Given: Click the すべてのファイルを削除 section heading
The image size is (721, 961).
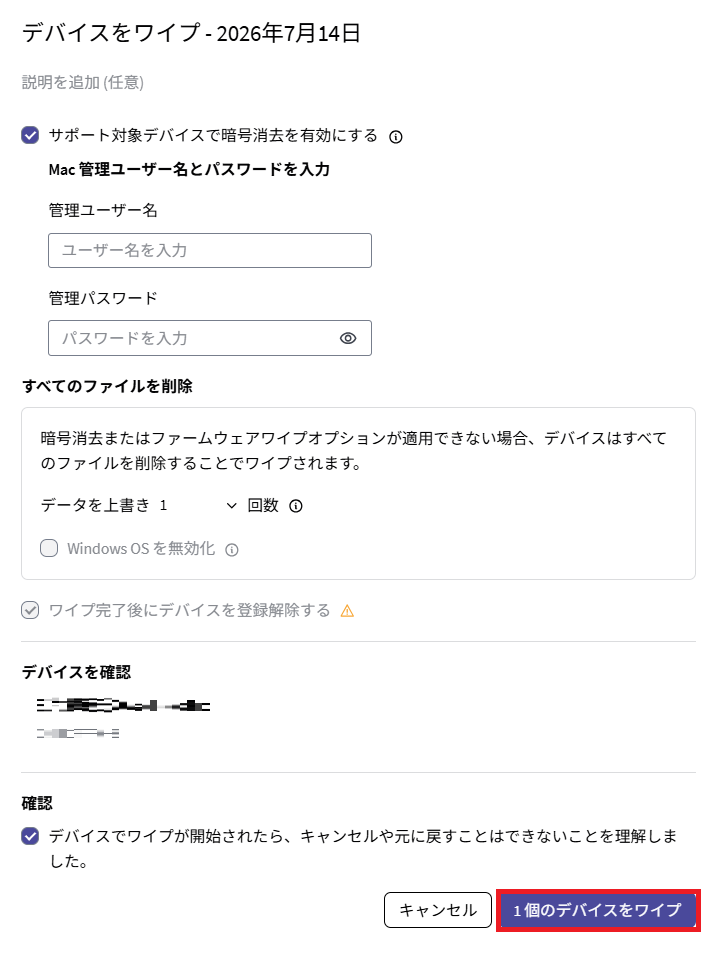Looking at the screenshot, I should coord(107,386).
